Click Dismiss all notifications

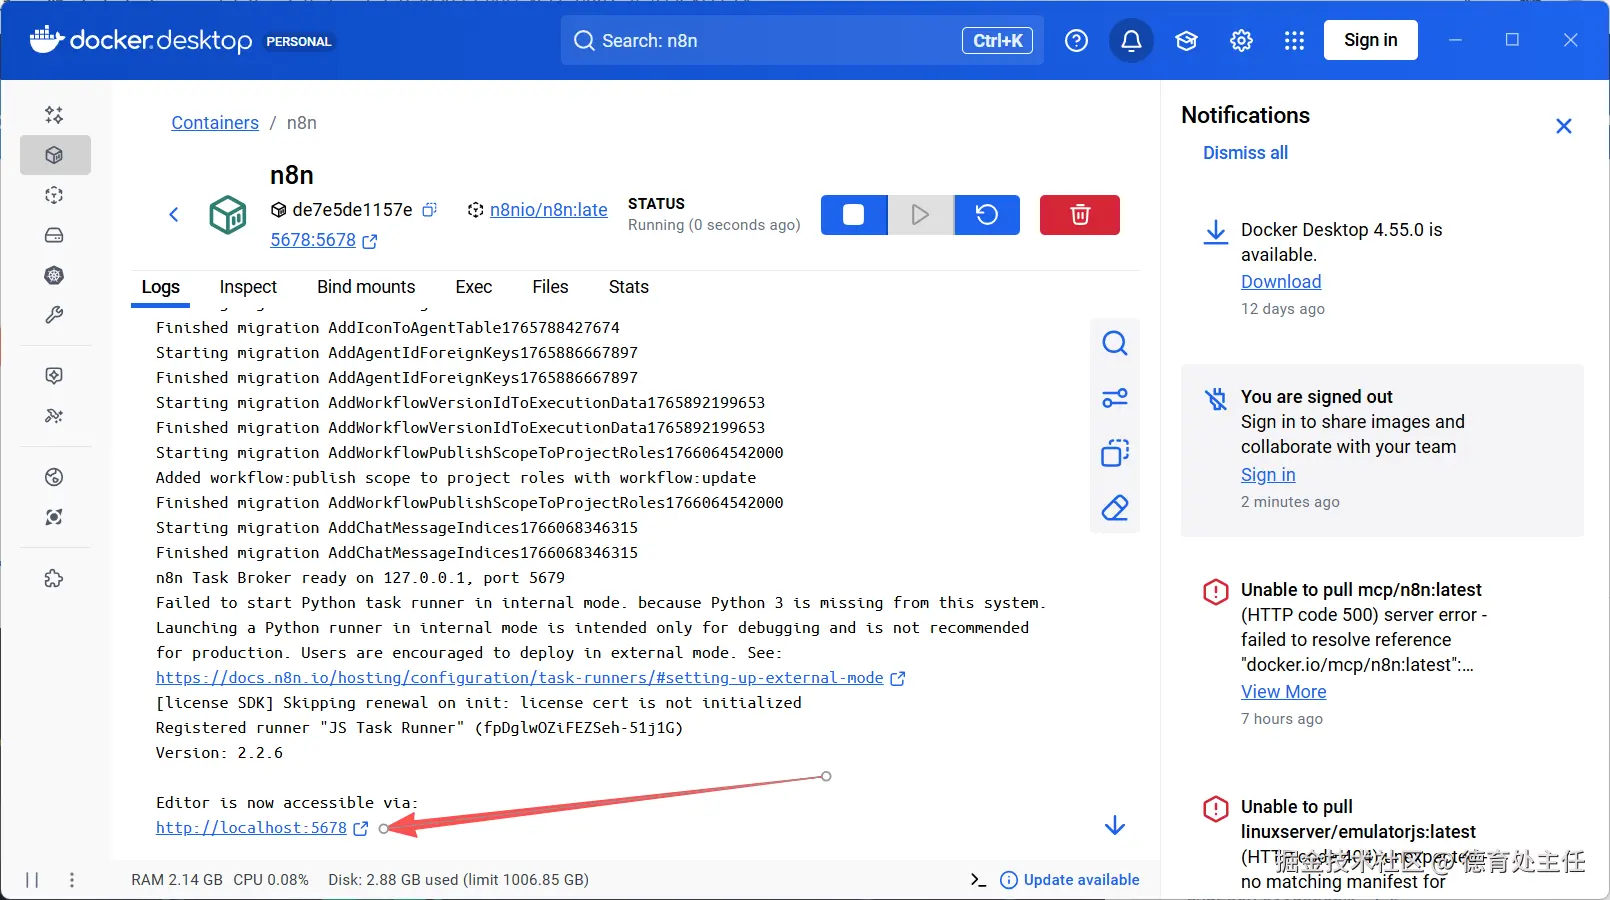[x=1245, y=153]
